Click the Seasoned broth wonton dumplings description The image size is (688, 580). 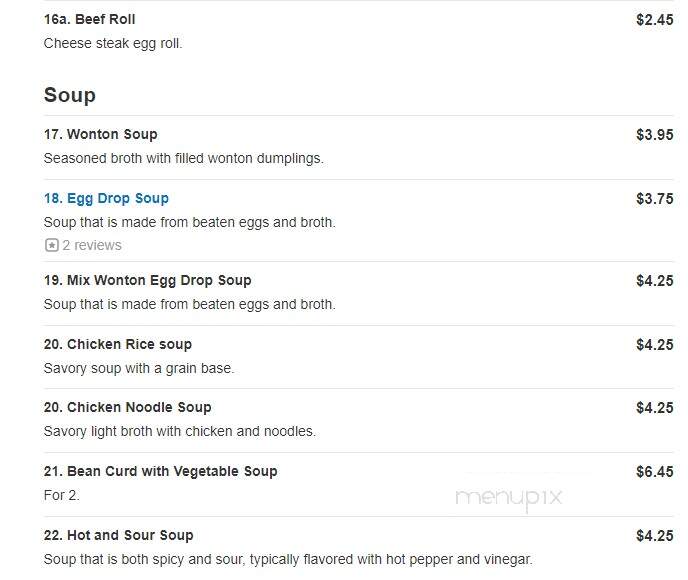[x=183, y=158]
